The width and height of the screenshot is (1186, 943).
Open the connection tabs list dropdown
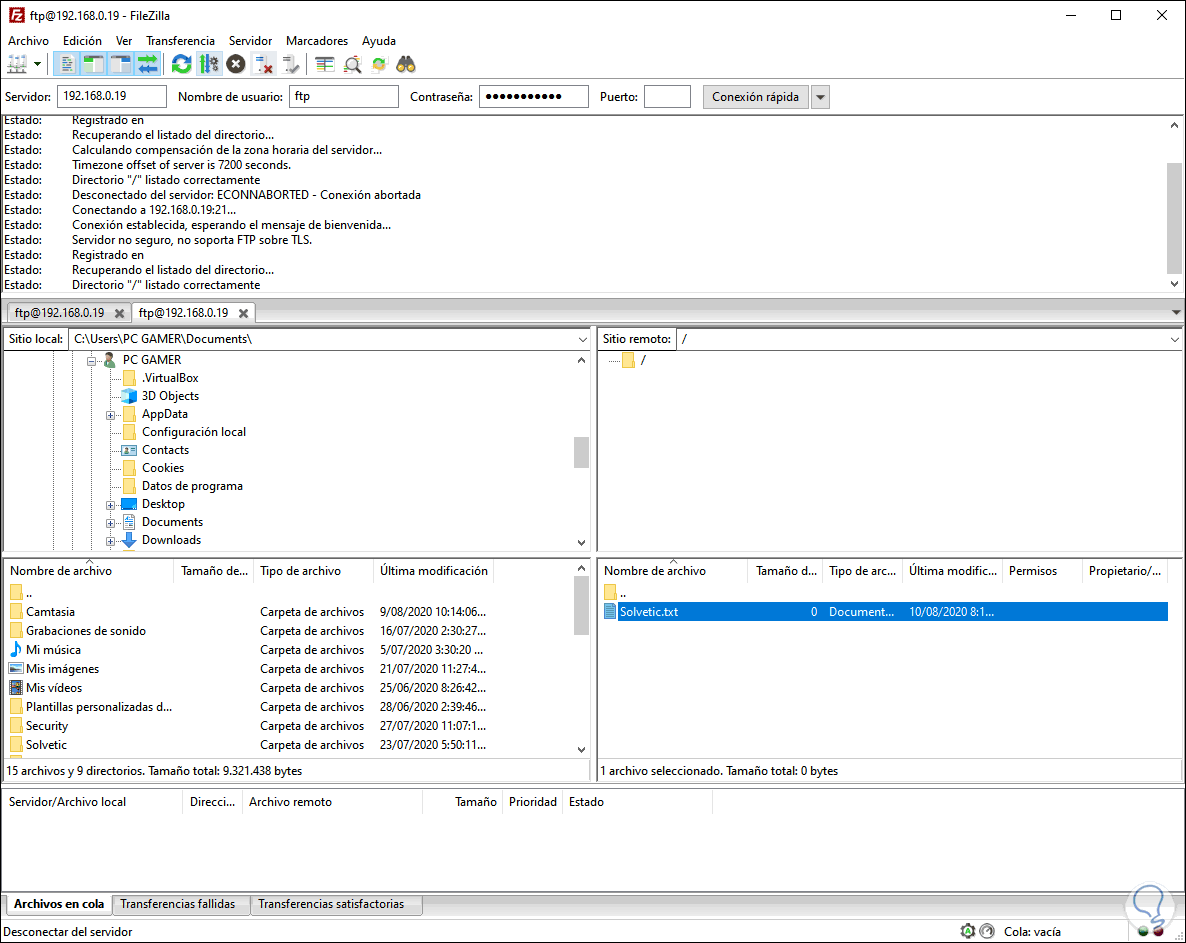coord(1176,312)
